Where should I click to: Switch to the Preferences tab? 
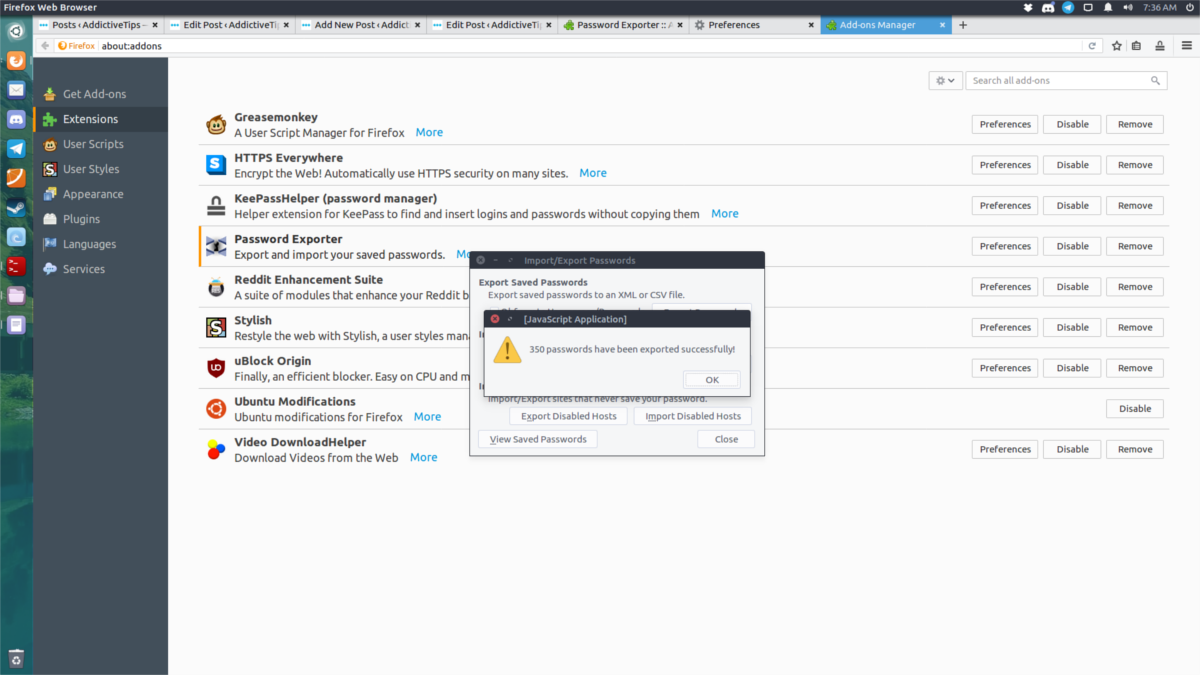click(754, 25)
